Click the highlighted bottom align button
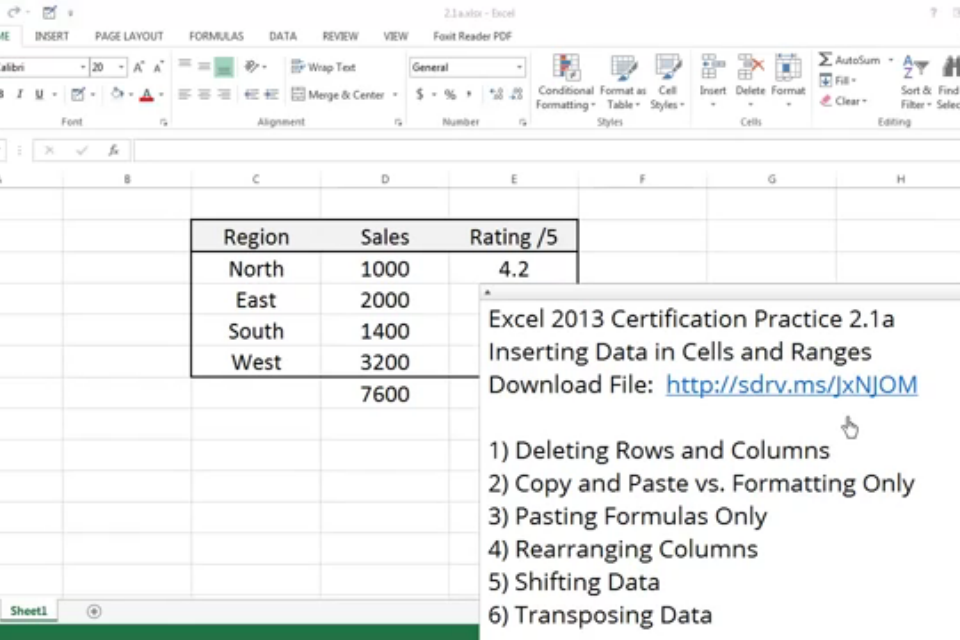The image size is (960, 640). [x=223, y=67]
